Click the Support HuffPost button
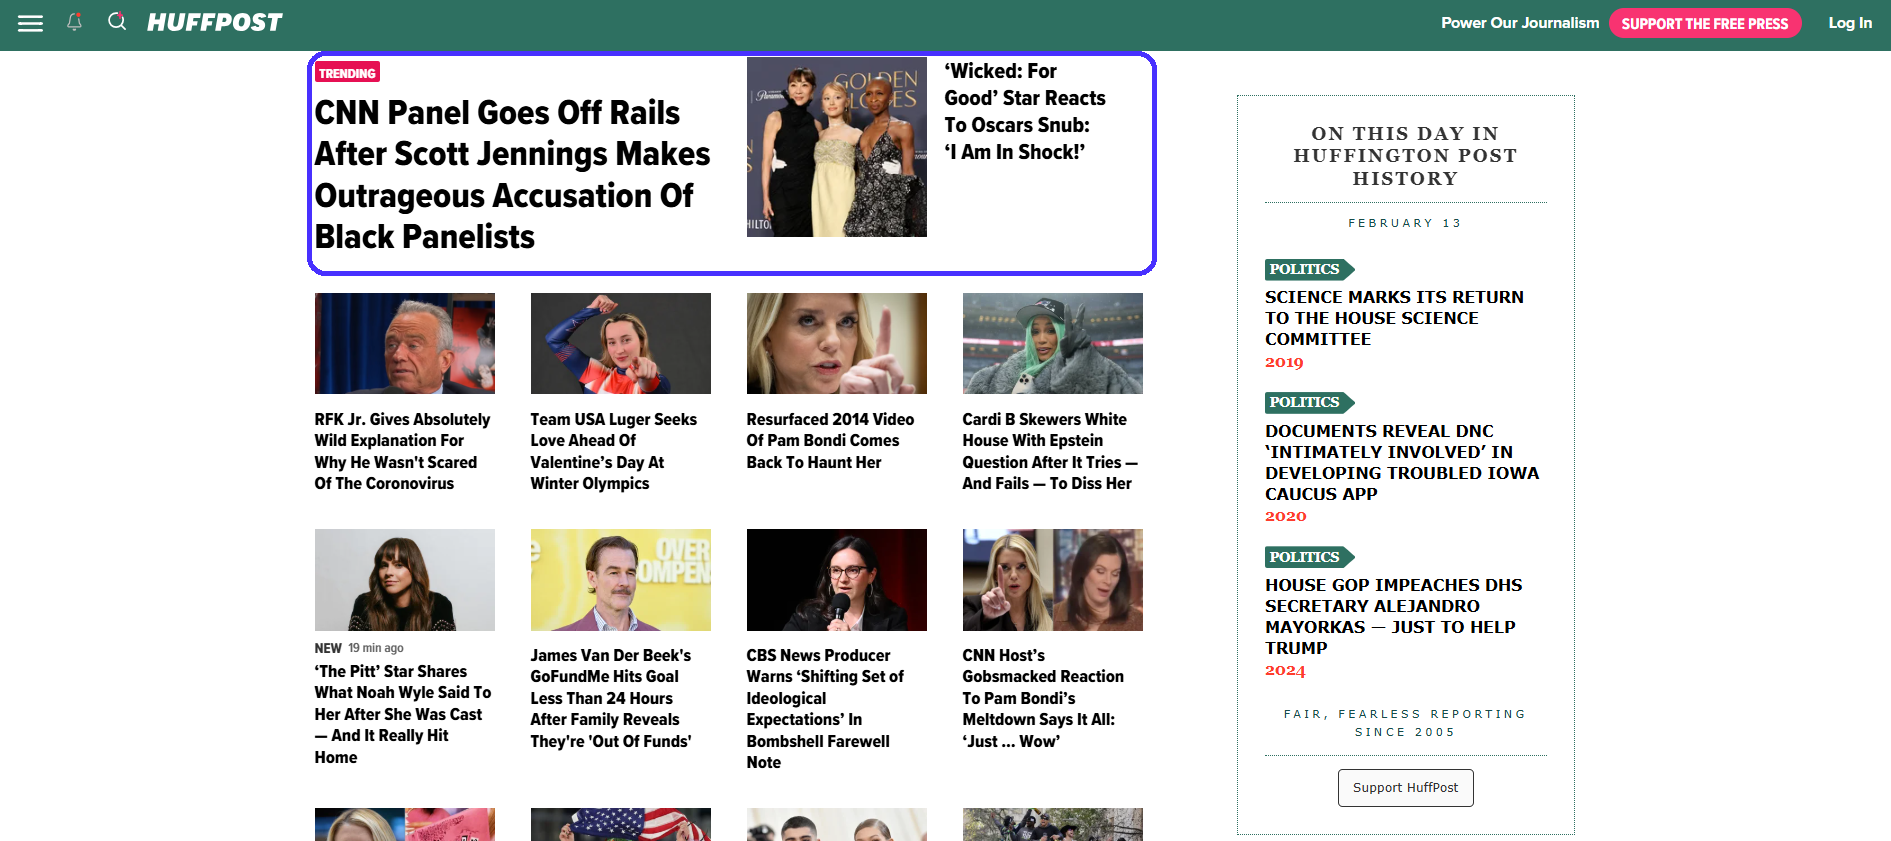The height and width of the screenshot is (841, 1891). coord(1405,788)
